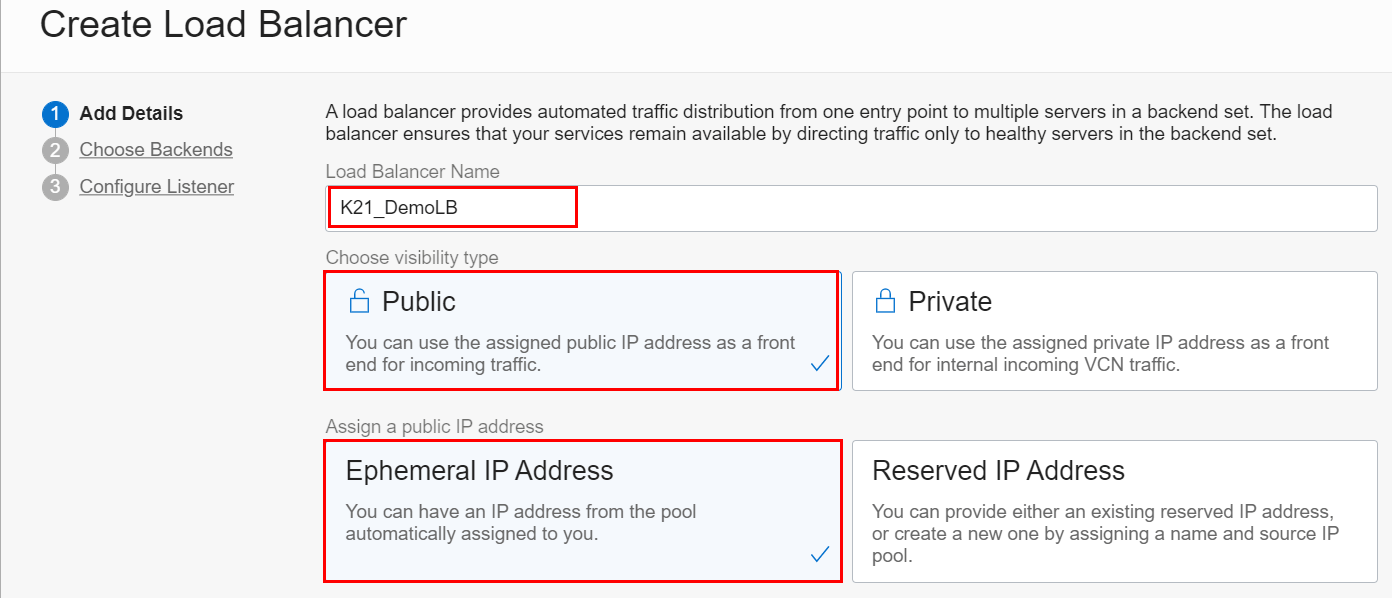Click the step 2 circle indicator

pyautogui.click(x=54, y=151)
